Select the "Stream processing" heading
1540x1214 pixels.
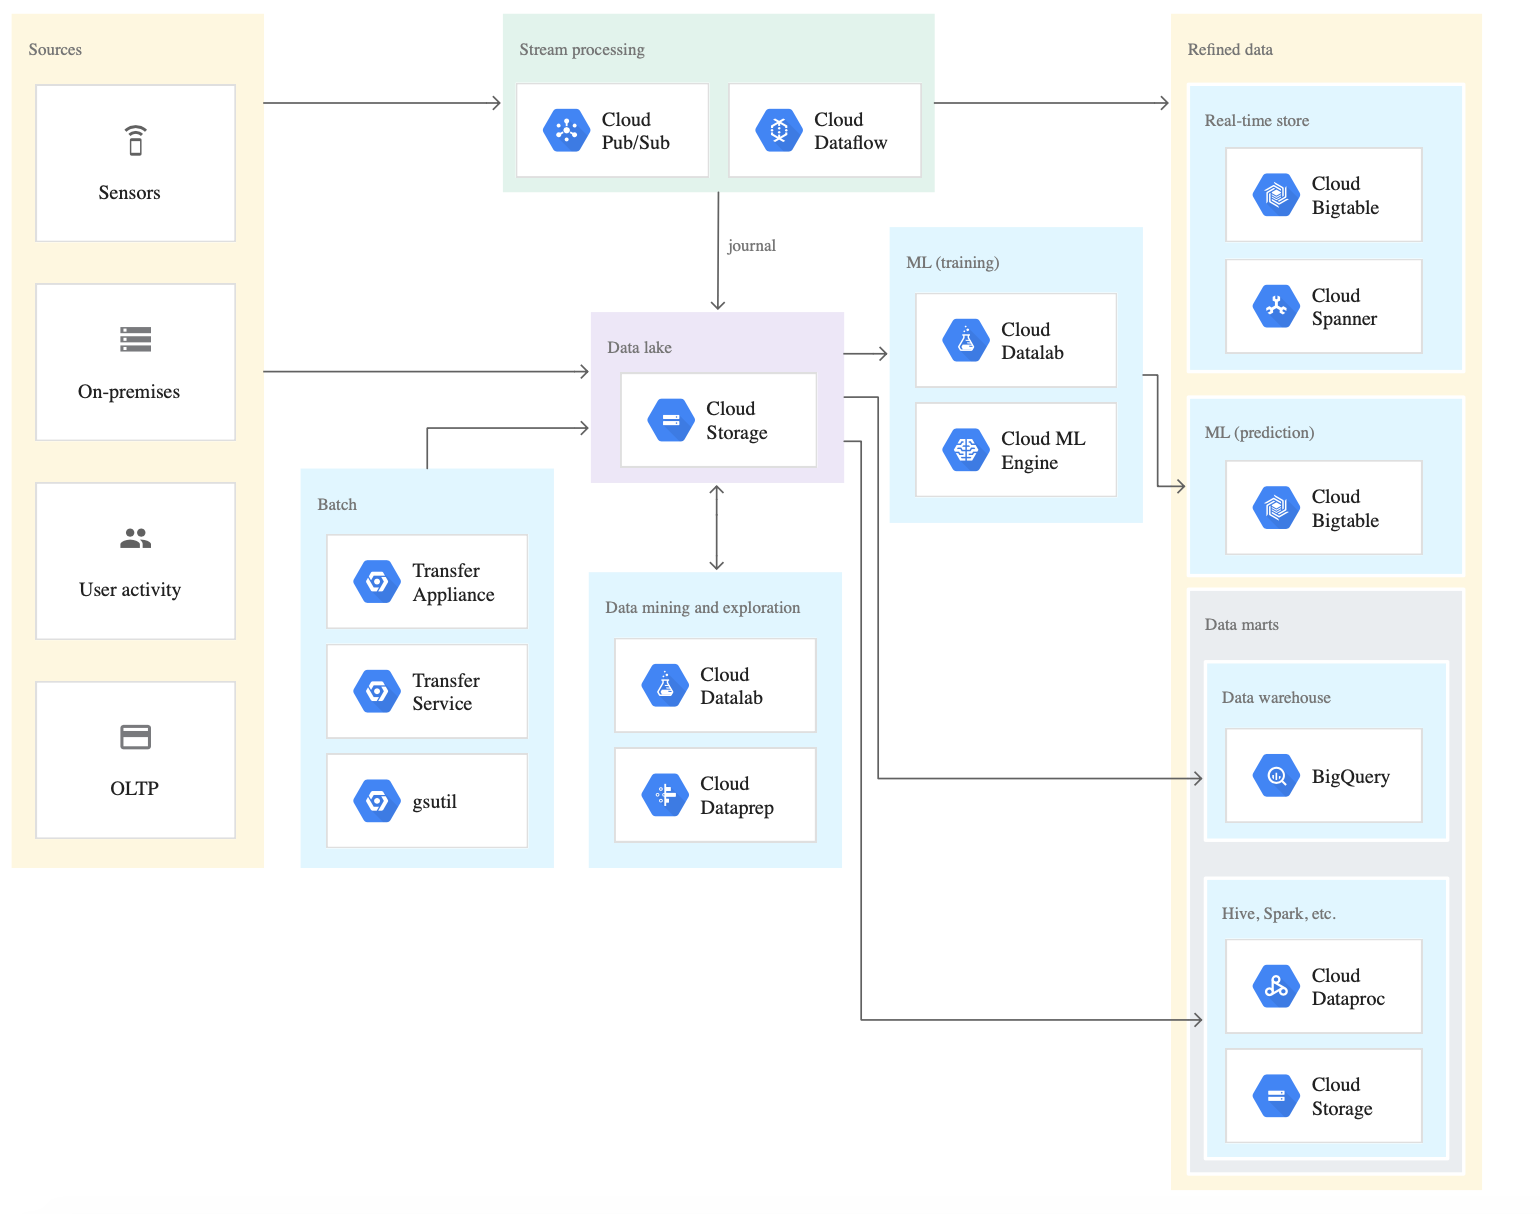[582, 50]
